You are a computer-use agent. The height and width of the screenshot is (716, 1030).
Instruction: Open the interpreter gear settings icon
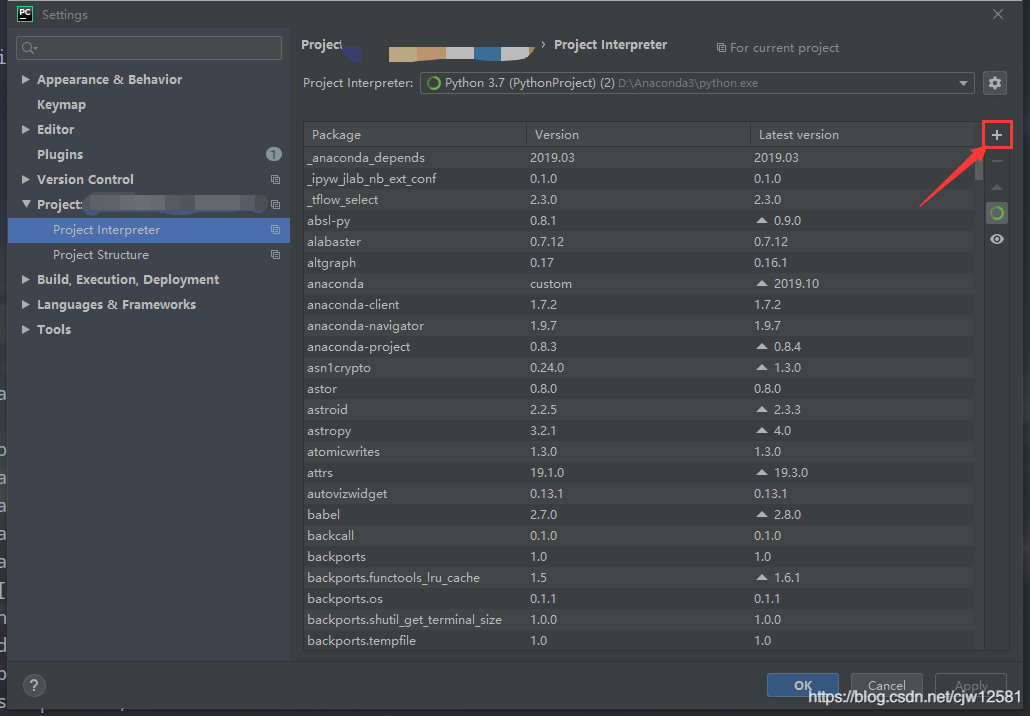995,83
